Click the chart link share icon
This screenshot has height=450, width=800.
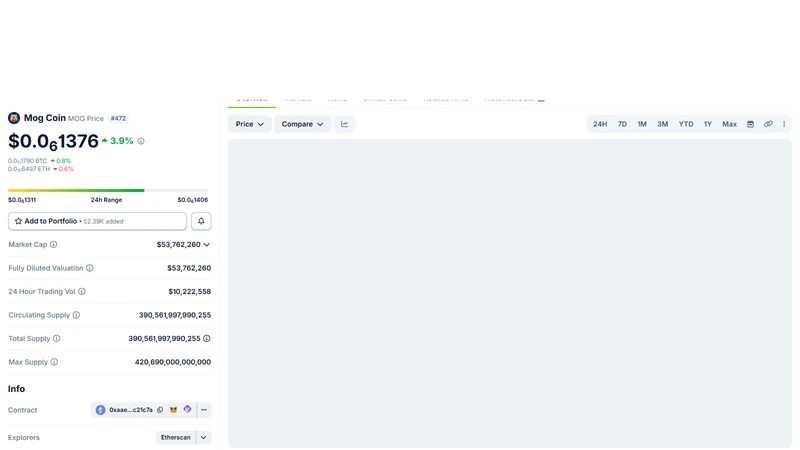pyautogui.click(x=768, y=124)
